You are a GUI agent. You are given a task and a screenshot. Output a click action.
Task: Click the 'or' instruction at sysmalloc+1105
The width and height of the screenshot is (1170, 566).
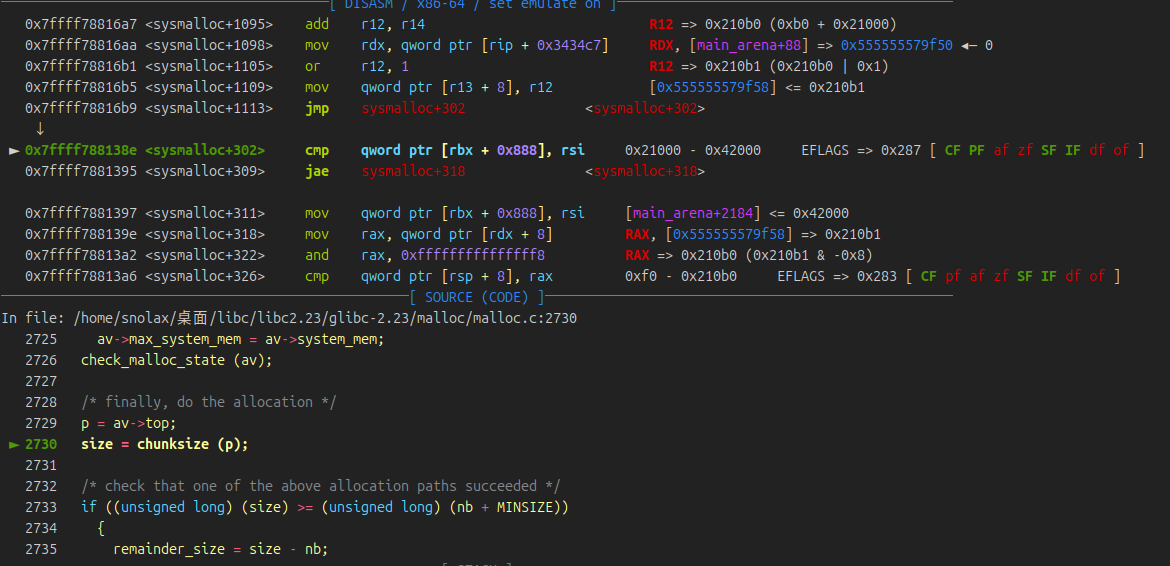(313, 66)
